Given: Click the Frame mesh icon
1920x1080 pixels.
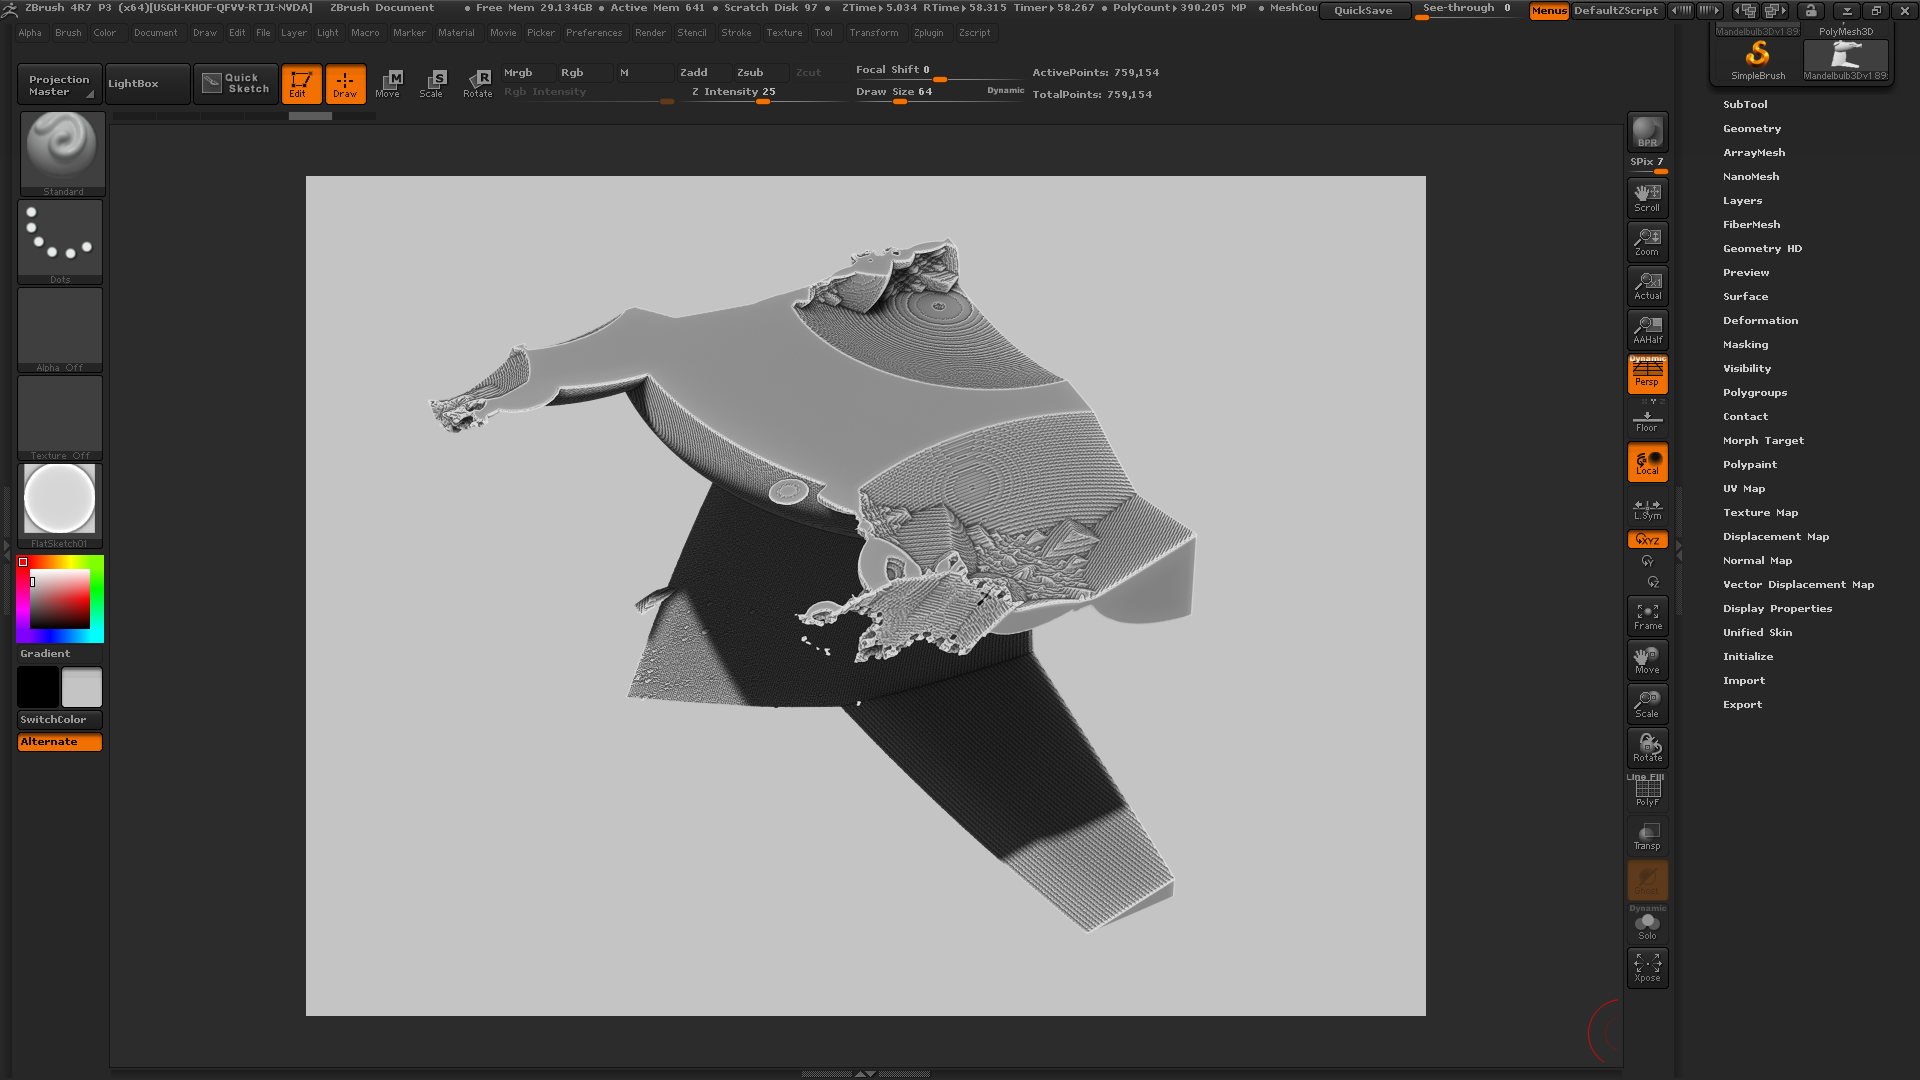Looking at the screenshot, I should point(1647,616).
